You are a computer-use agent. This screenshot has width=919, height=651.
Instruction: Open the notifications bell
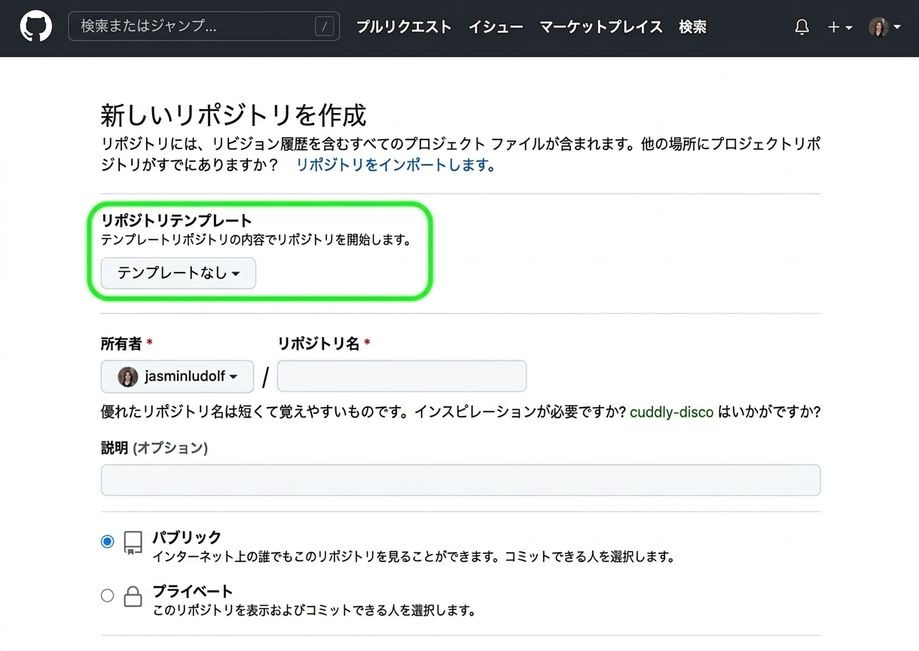pyautogui.click(x=802, y=27)
